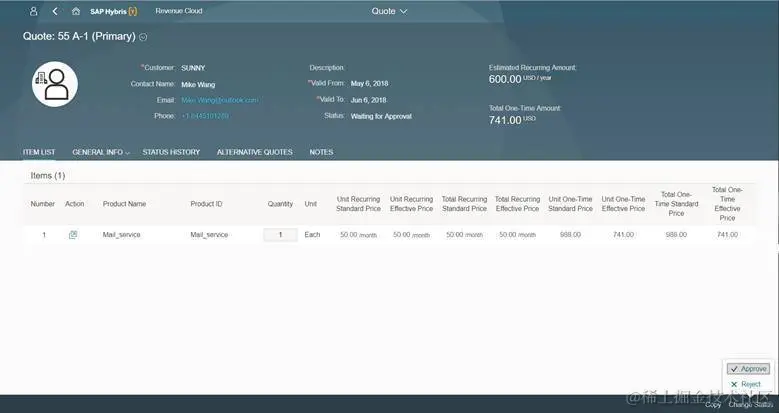
Task: Click the customer avatar image
Action: point(55,84)
